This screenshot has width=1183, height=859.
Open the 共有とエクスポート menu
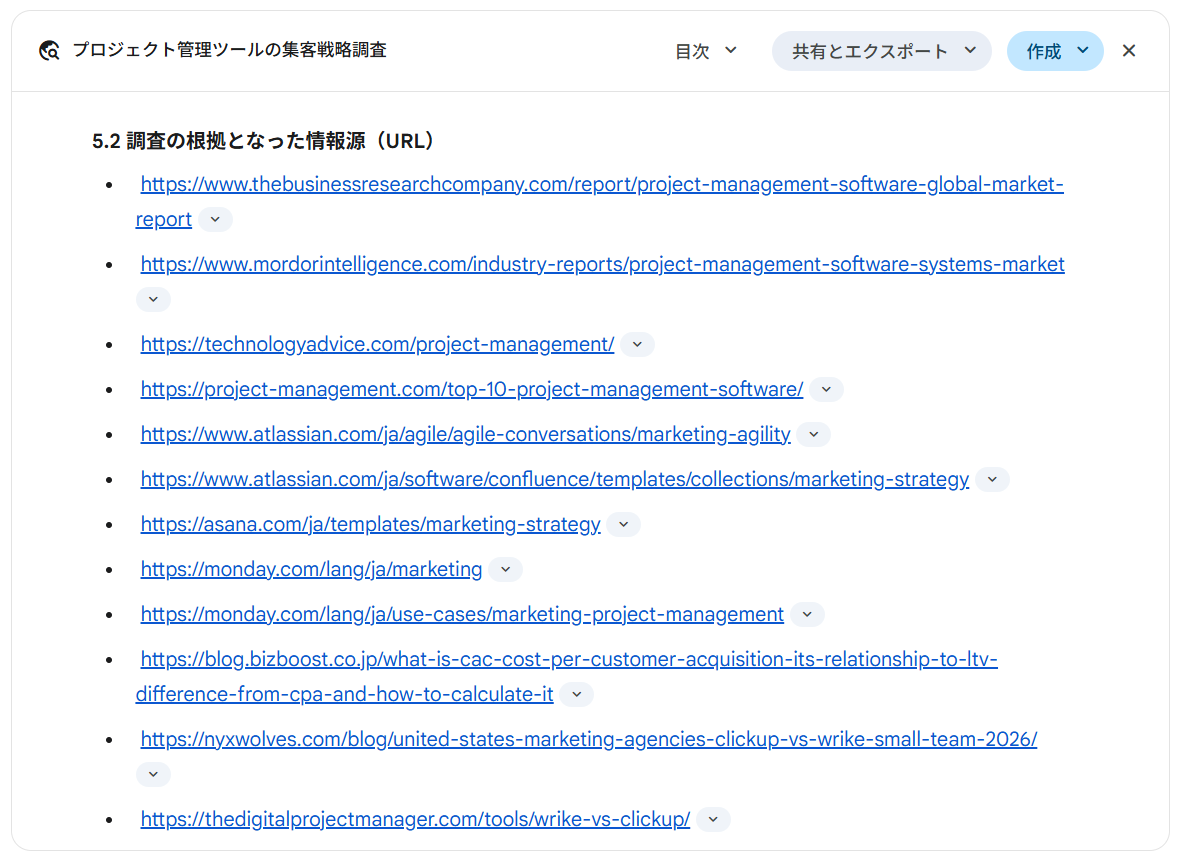click(x=881, y=51)
